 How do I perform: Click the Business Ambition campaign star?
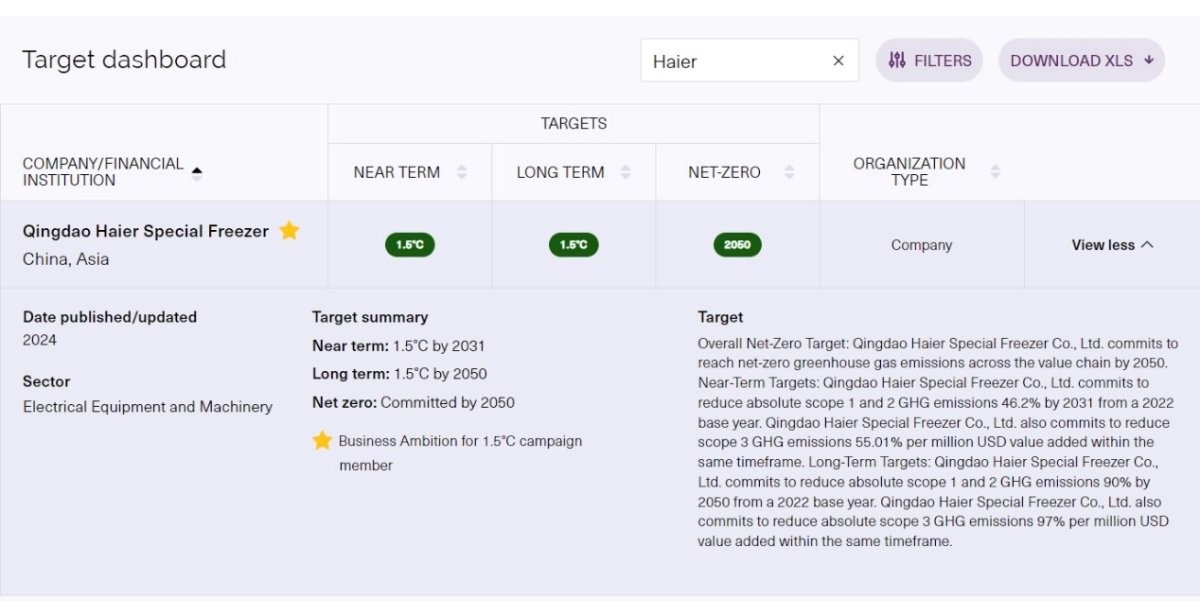point(322,441)
